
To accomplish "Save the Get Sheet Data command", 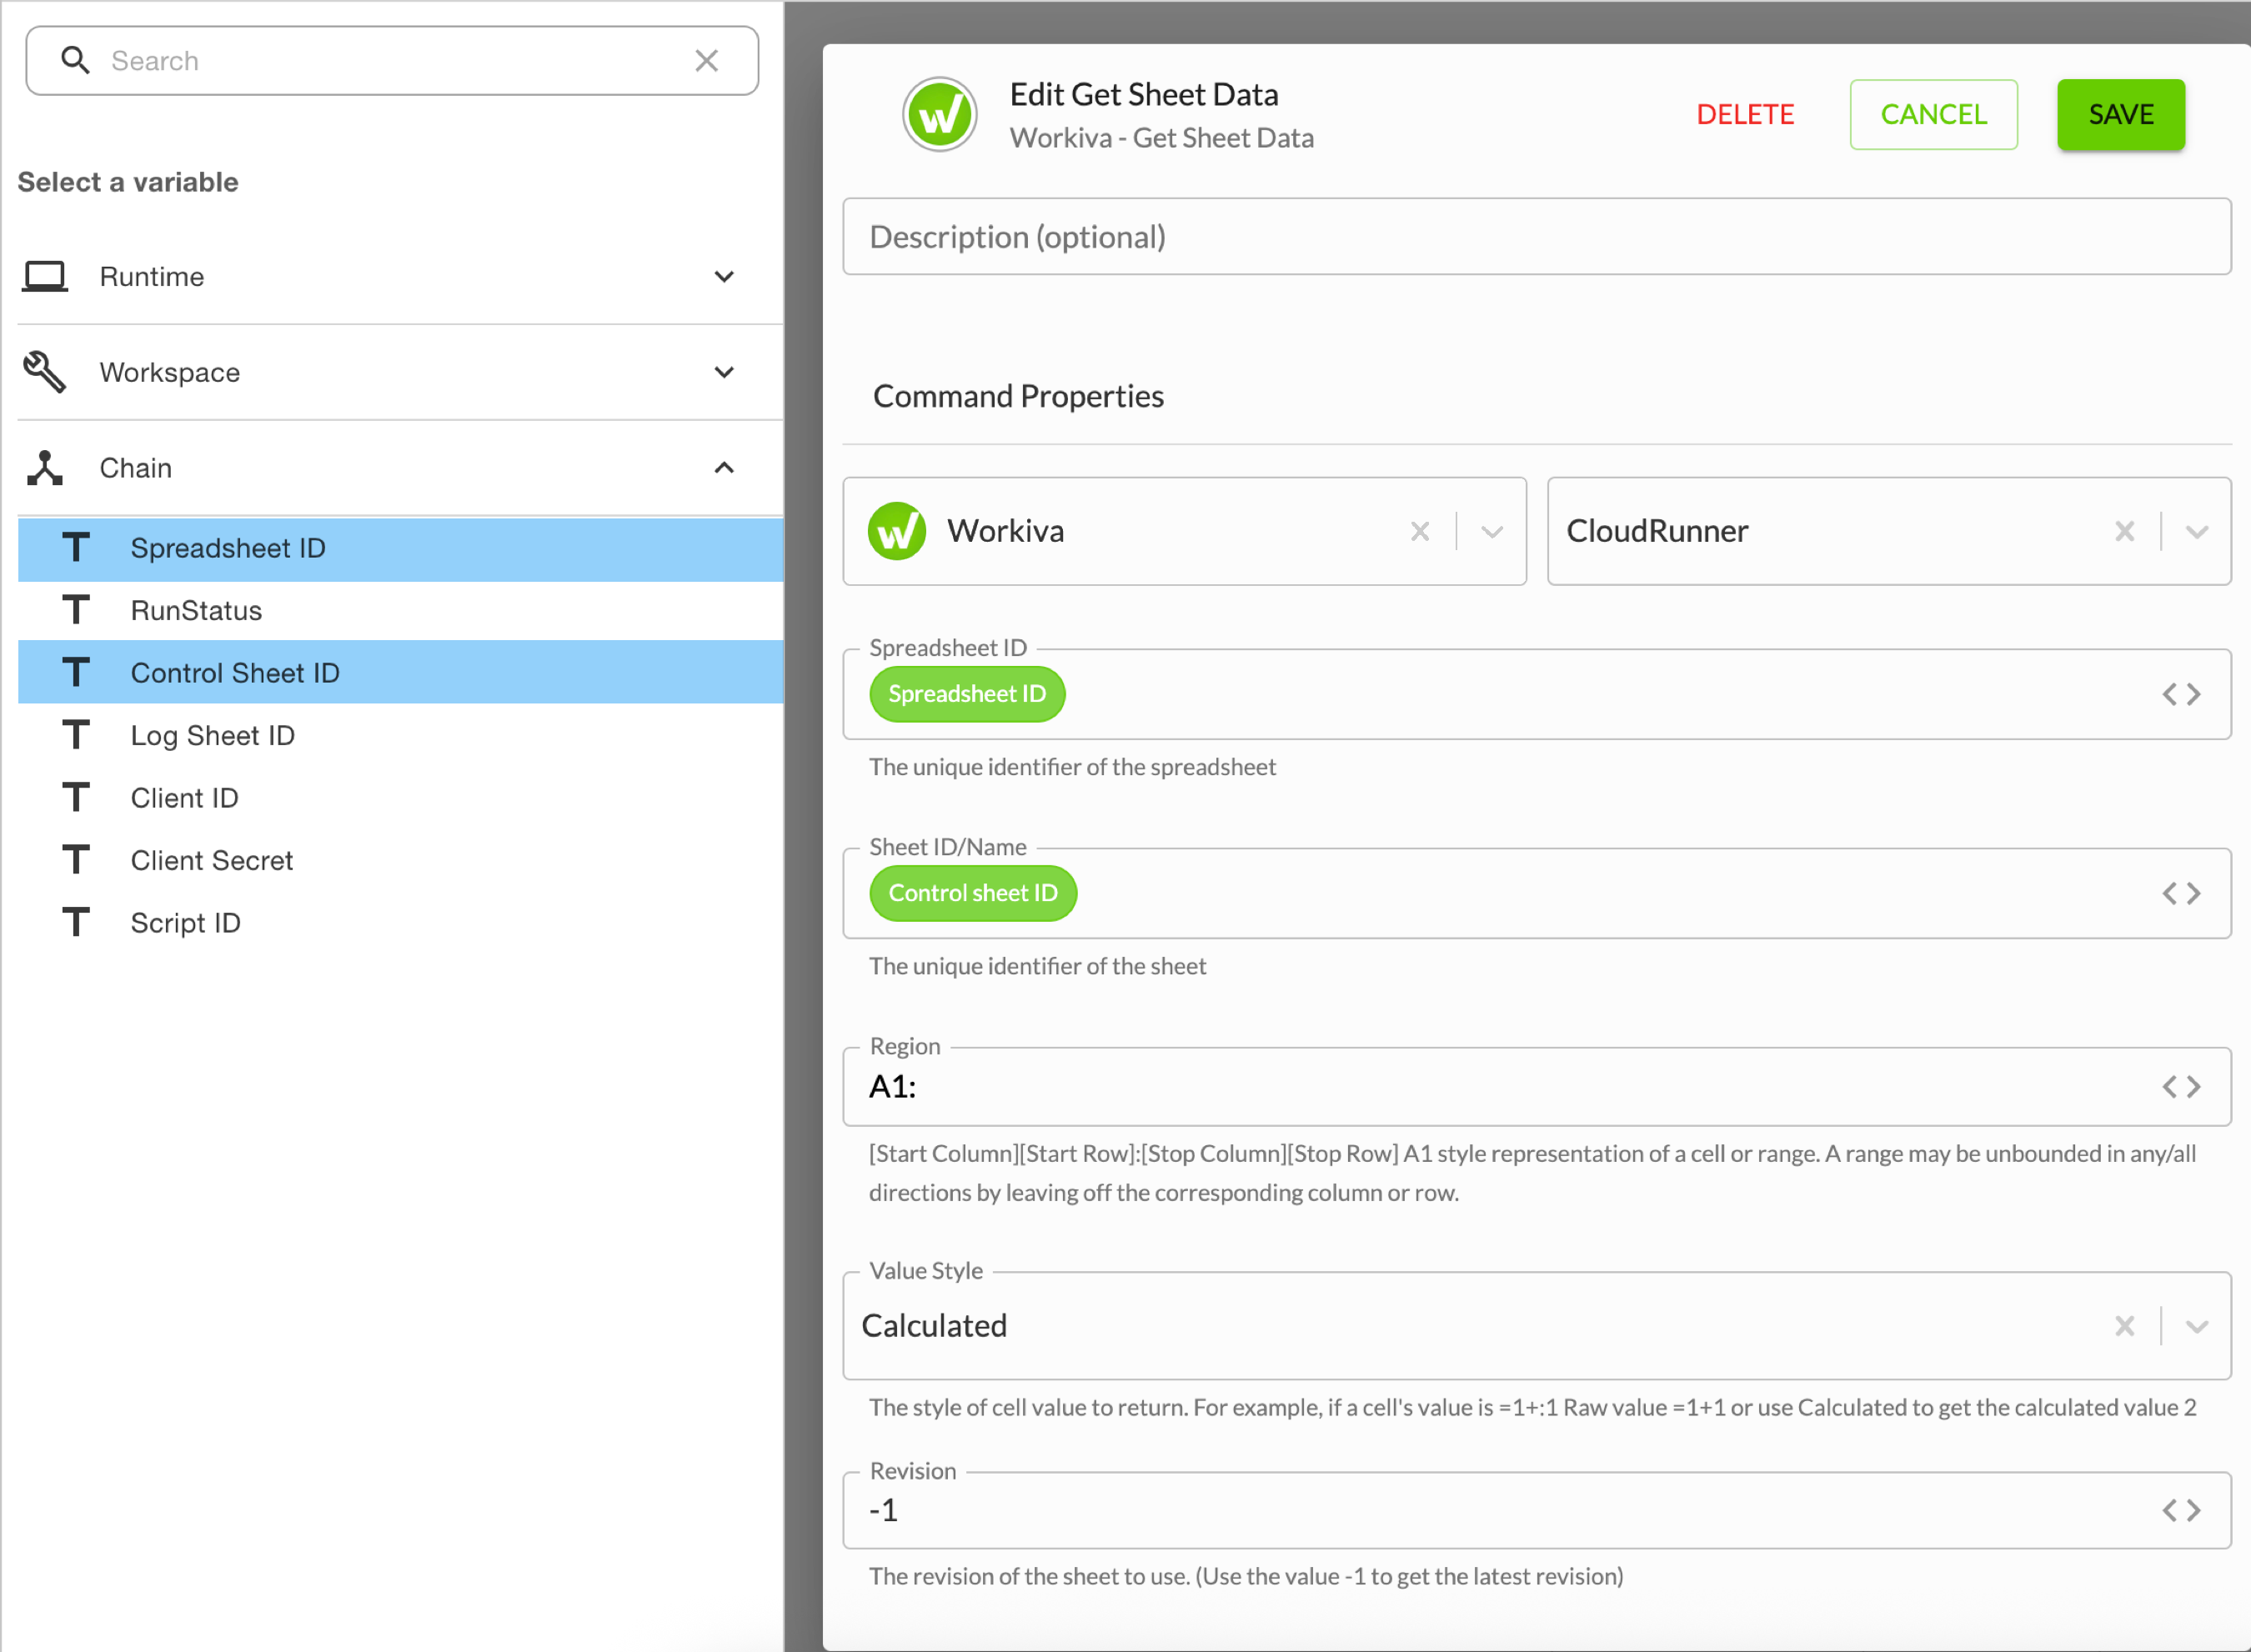I will (2120, 115).
